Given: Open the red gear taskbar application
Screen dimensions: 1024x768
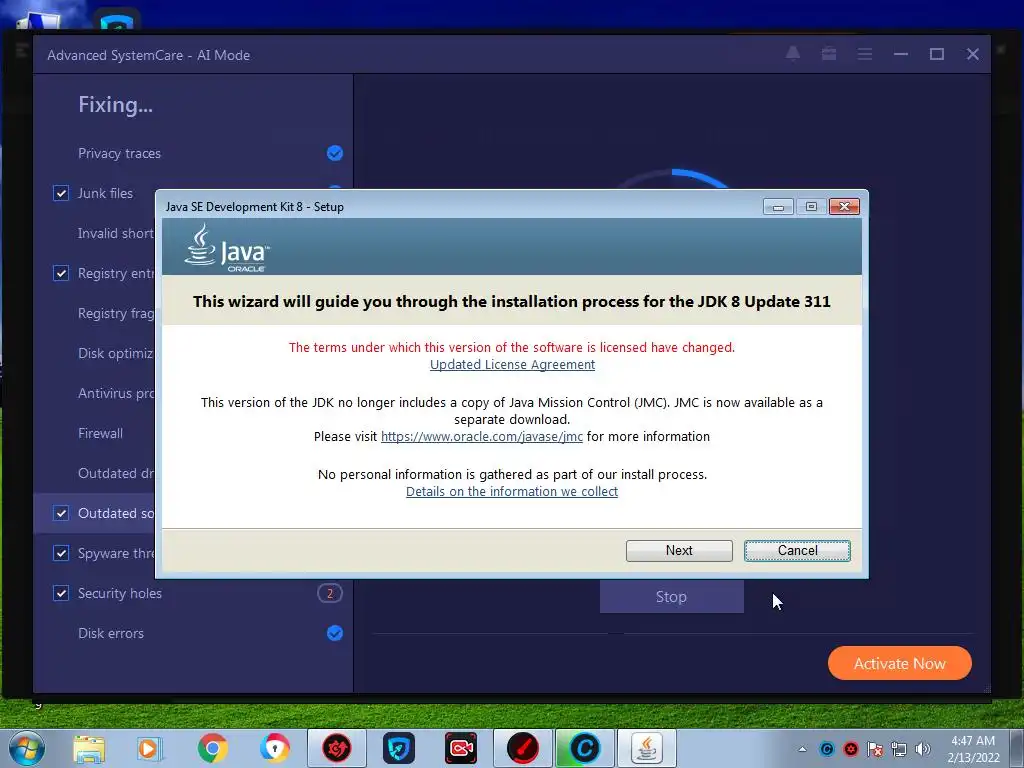Looking at the screenshot, I should tap(336, 748).
